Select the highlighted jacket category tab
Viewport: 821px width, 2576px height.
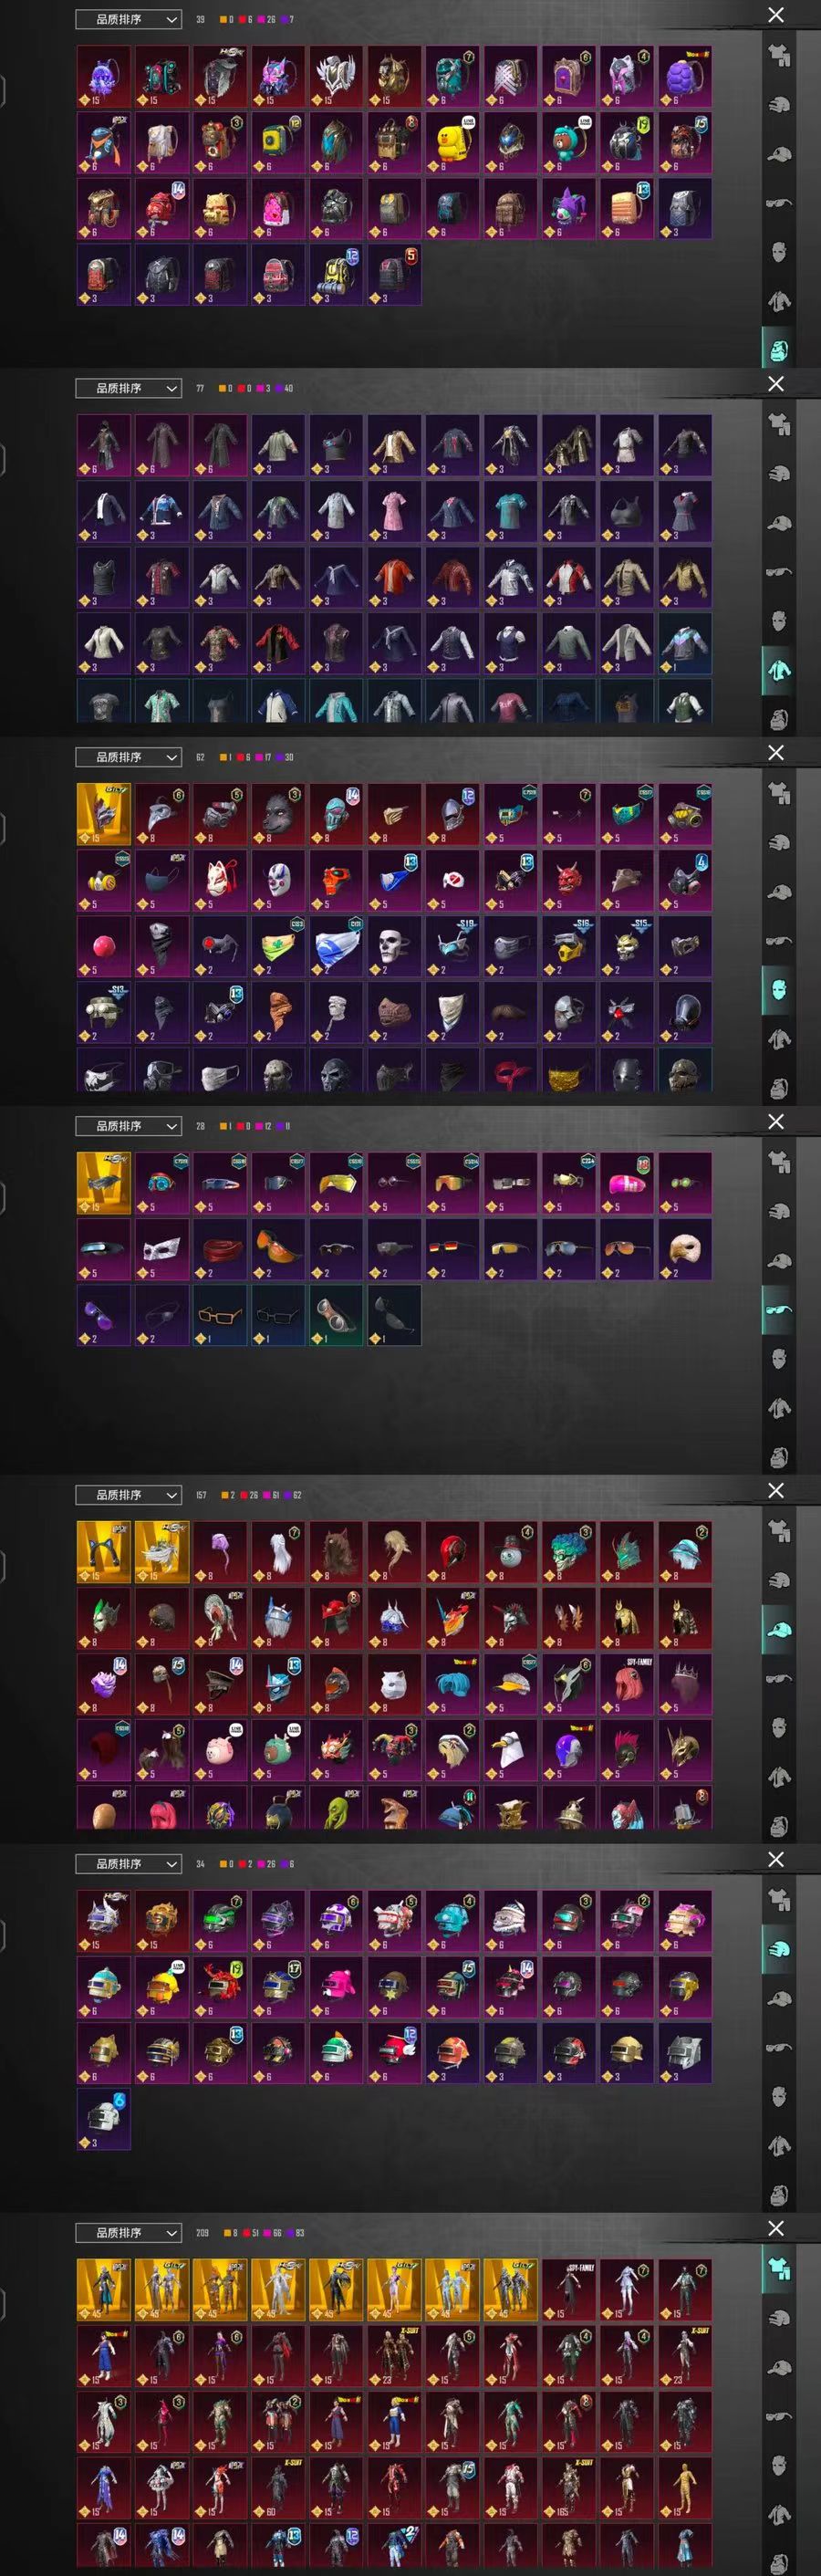779,668
